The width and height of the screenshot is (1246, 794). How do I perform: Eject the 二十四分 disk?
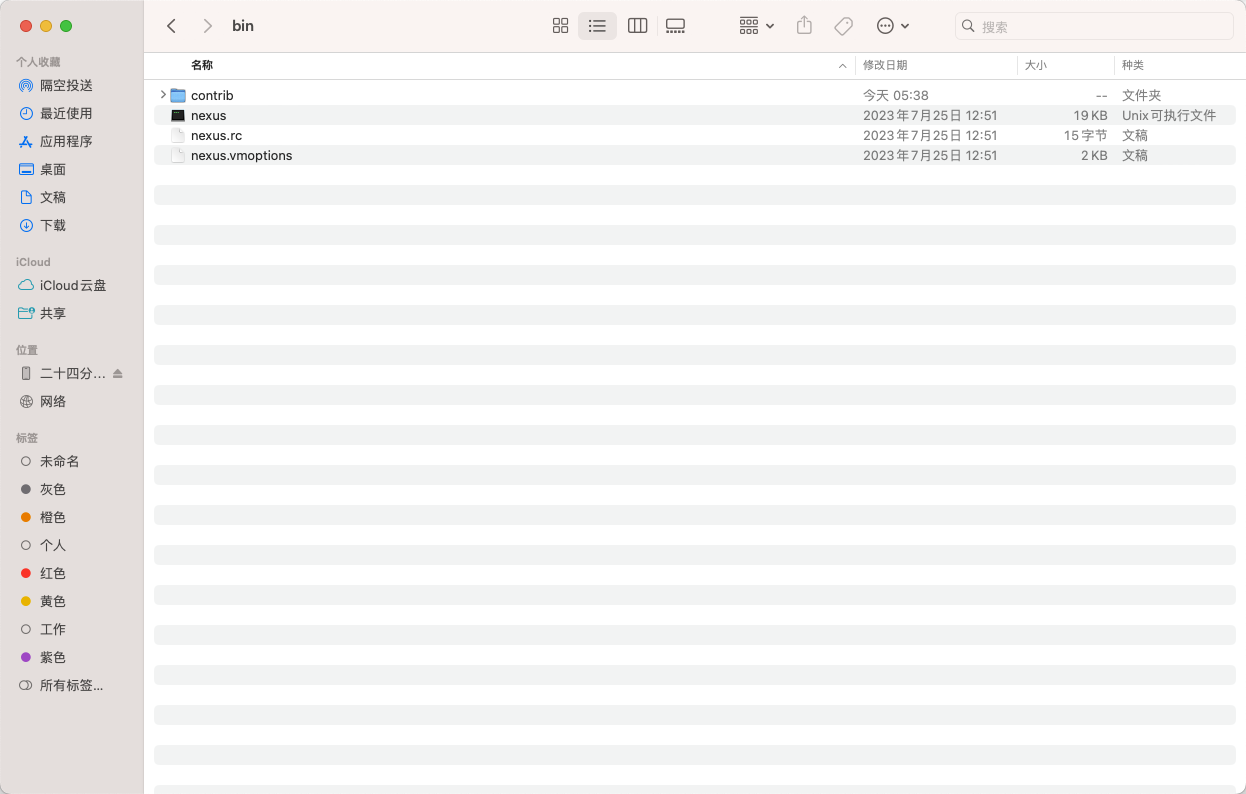pyautogui.click(x=118, y=373)
